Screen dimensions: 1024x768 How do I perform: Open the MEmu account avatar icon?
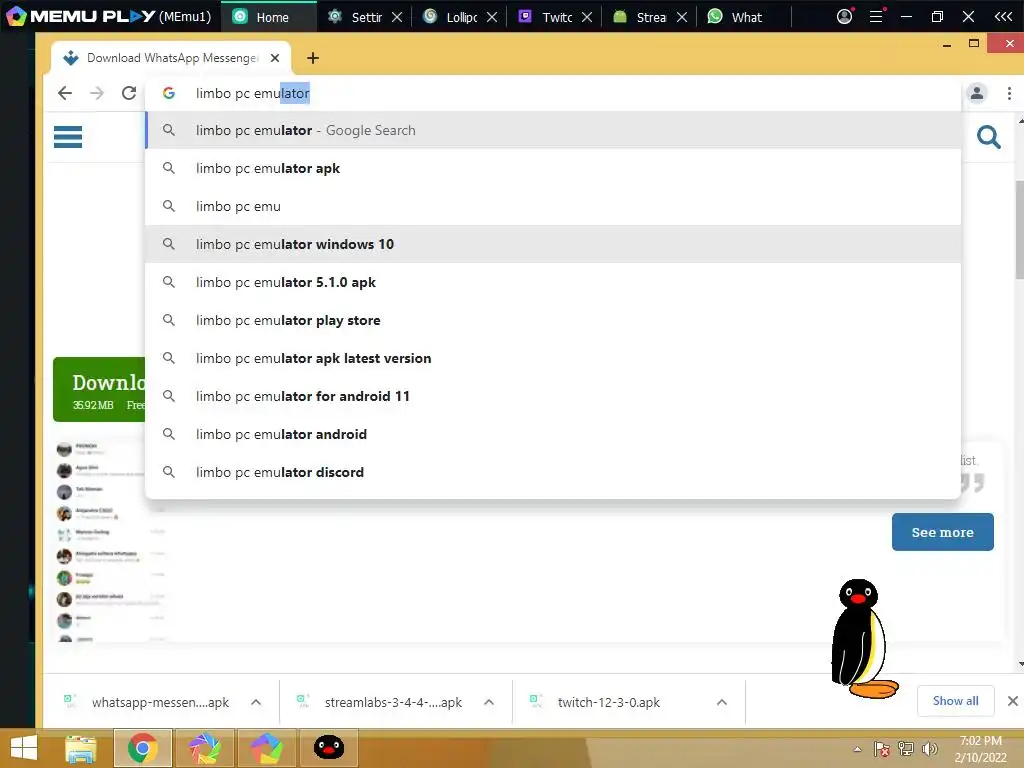click(x=844, y=16)
